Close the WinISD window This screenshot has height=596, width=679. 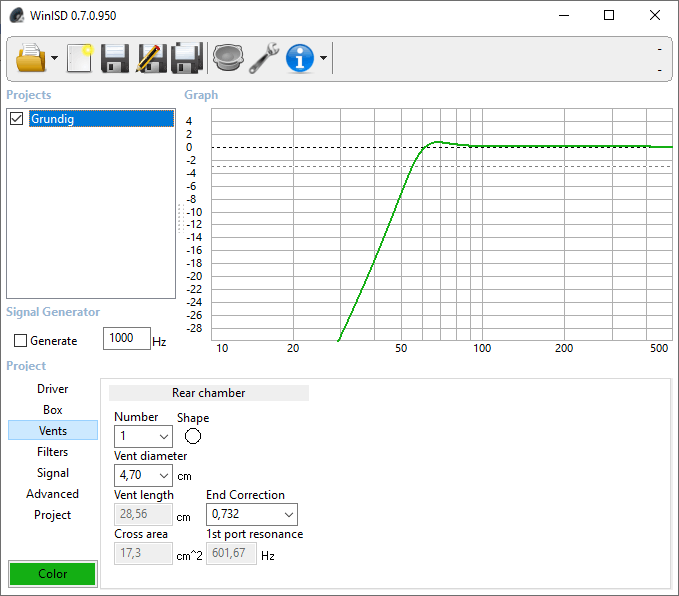(x=655, y=16)
